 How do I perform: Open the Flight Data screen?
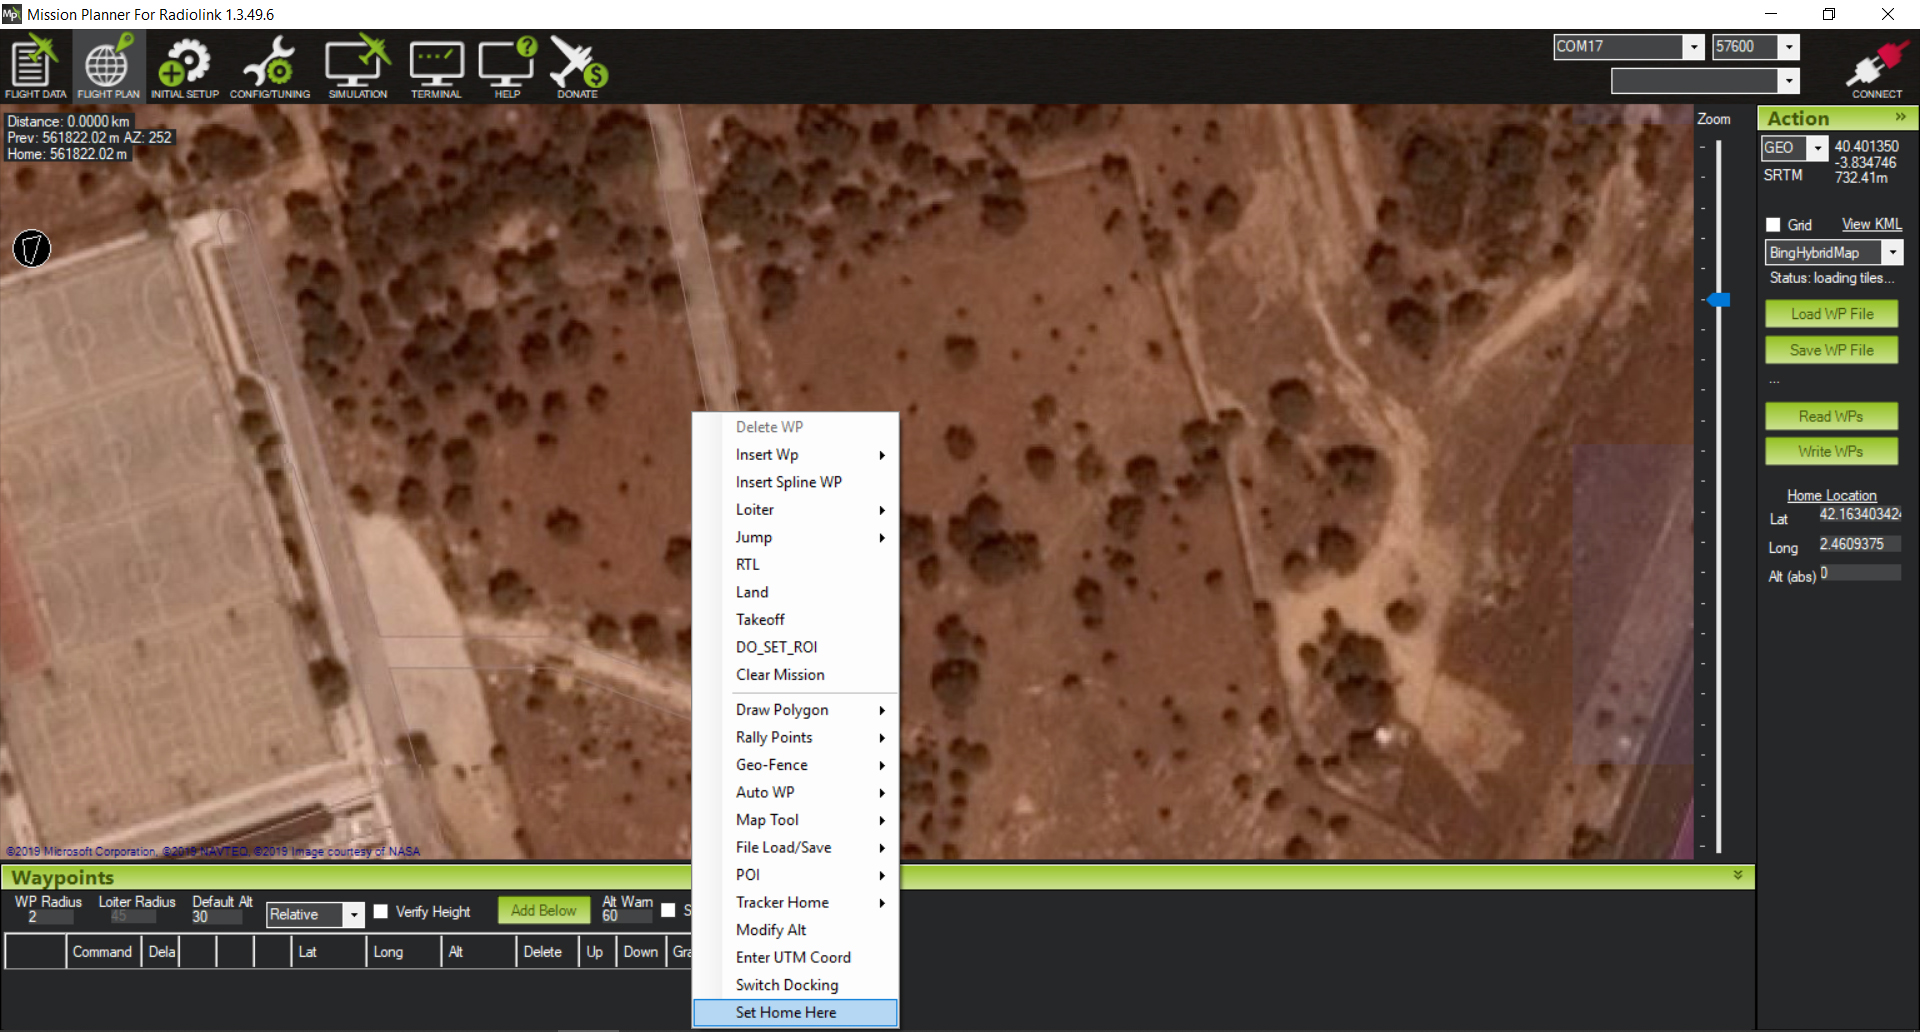tap(35, 66)
